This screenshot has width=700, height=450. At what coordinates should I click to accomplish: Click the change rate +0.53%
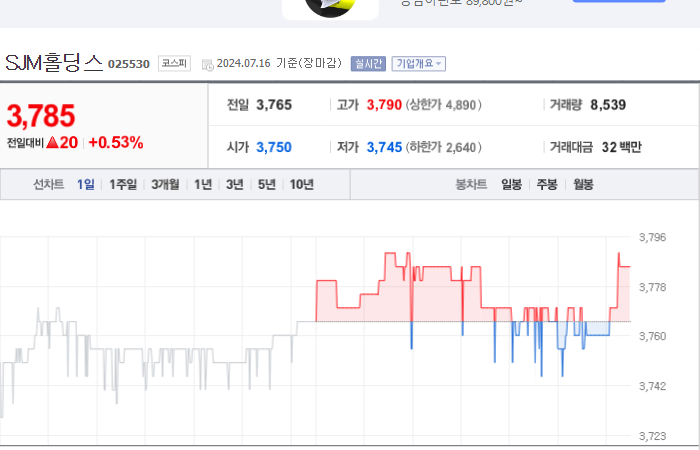coord(116,142)
